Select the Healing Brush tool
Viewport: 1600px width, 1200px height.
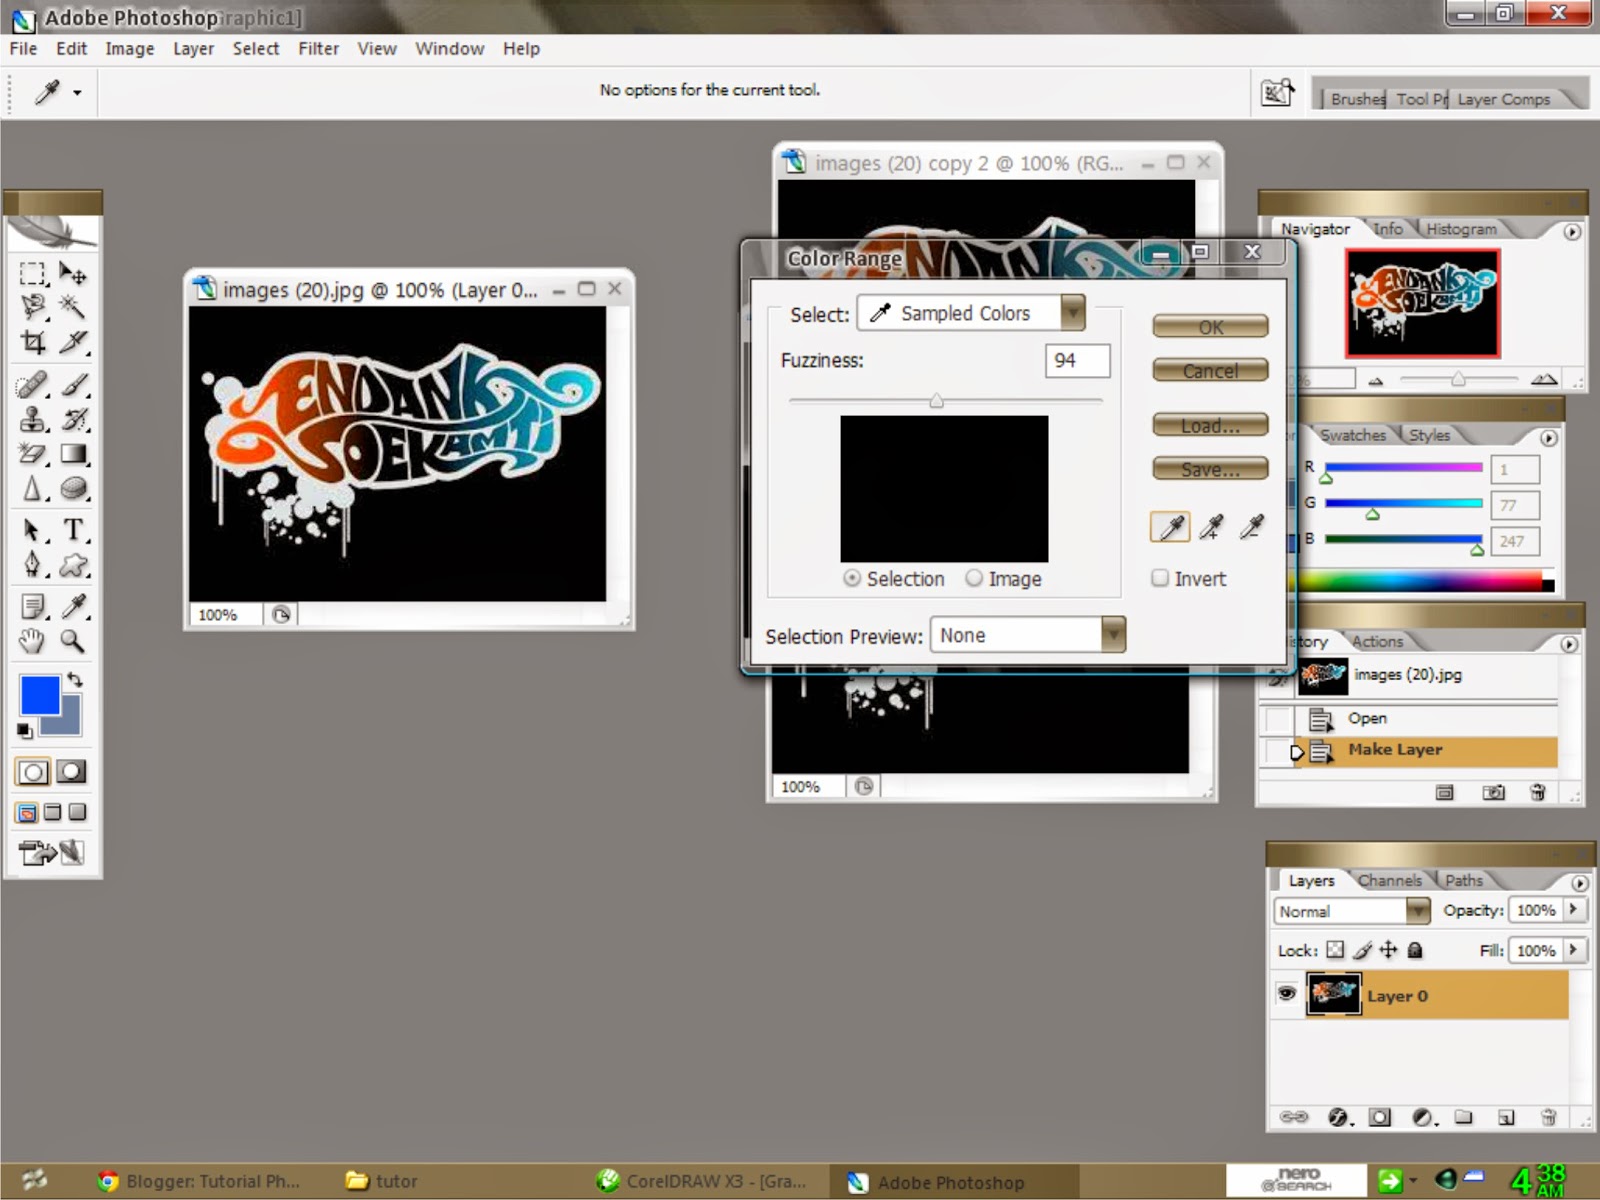click(32, 385)
